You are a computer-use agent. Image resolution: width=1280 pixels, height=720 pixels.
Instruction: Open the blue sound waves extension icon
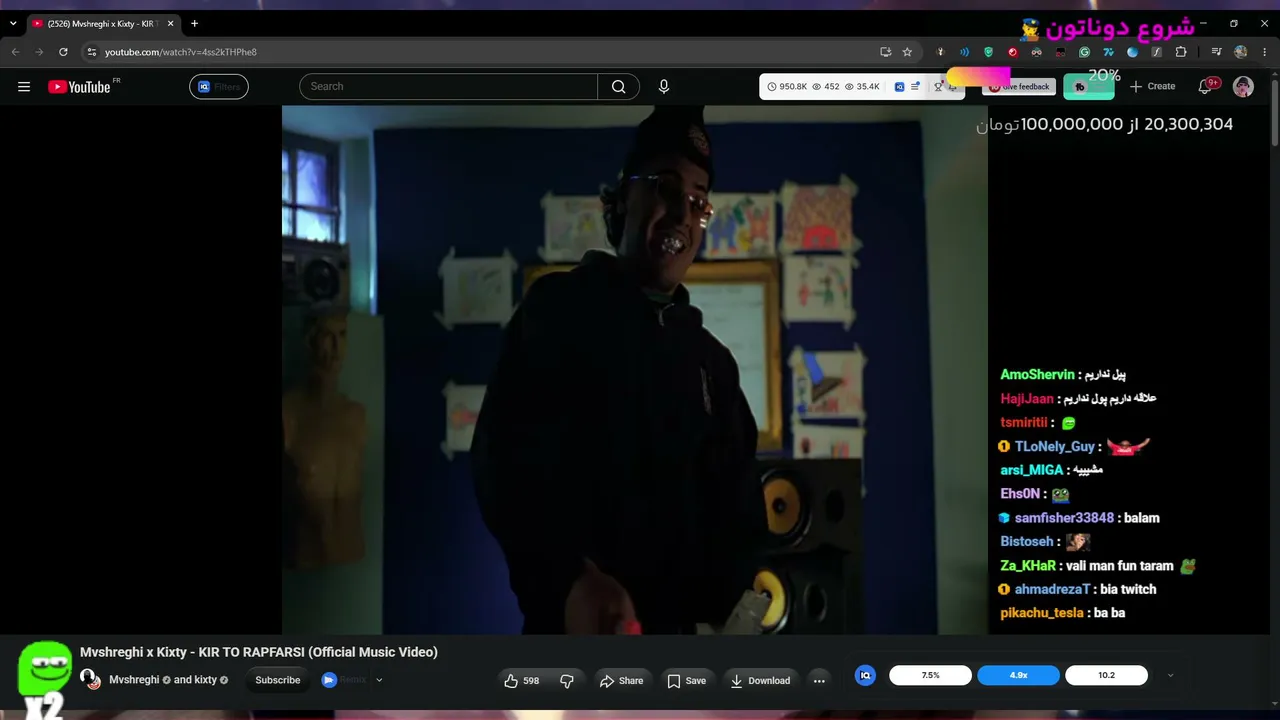pos(965,52)
